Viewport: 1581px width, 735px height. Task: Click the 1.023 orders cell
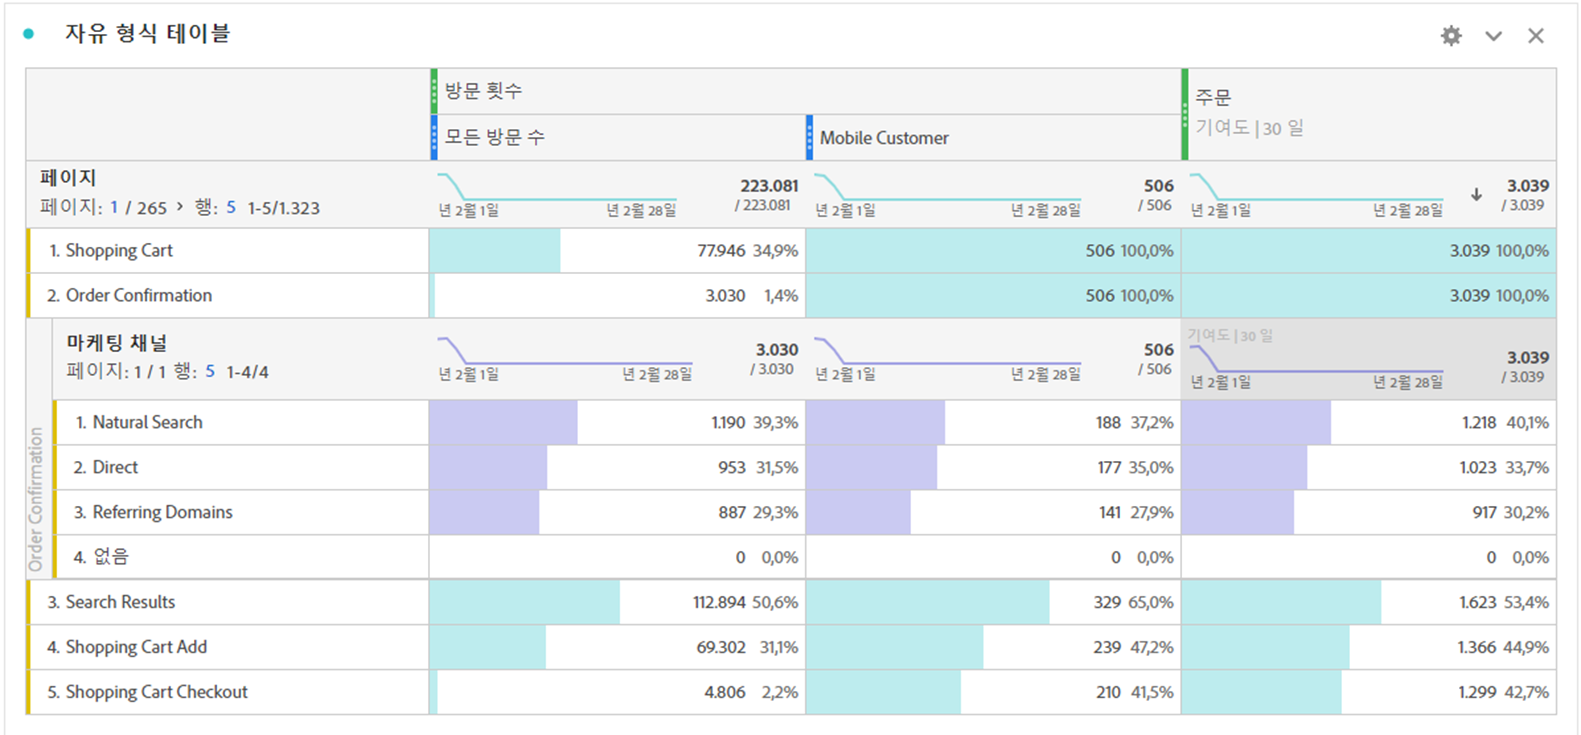click(1369, 468)
